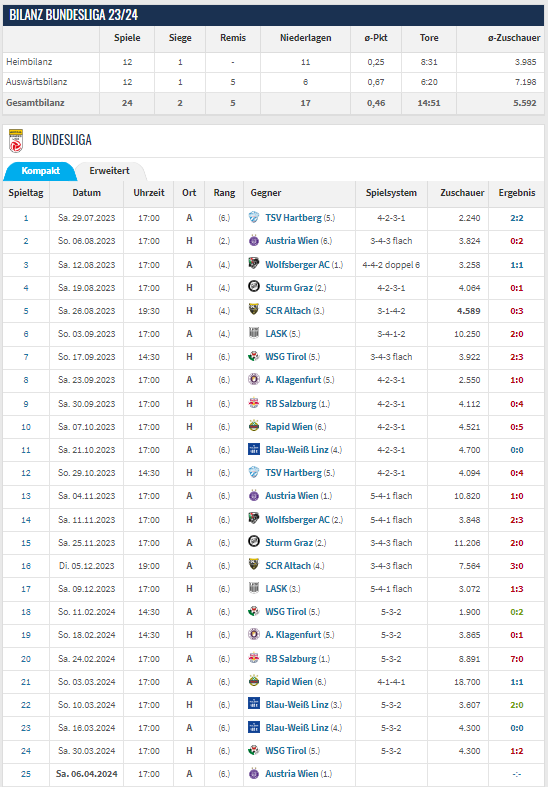Open the 7:0 result against RB Salzburg
Image resolution: width=548 pixels, height=787 pixels.
(x=516, y=659)
